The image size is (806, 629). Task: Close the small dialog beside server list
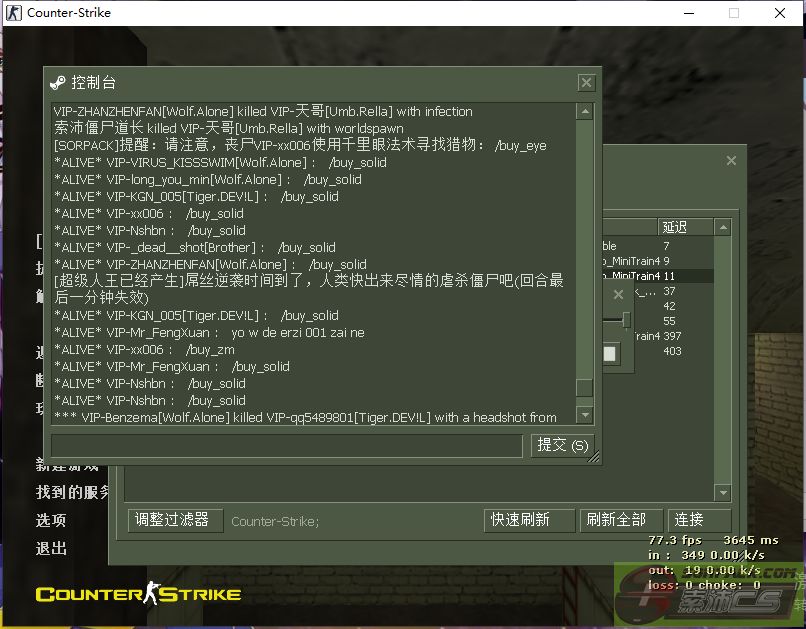[618, 294]
